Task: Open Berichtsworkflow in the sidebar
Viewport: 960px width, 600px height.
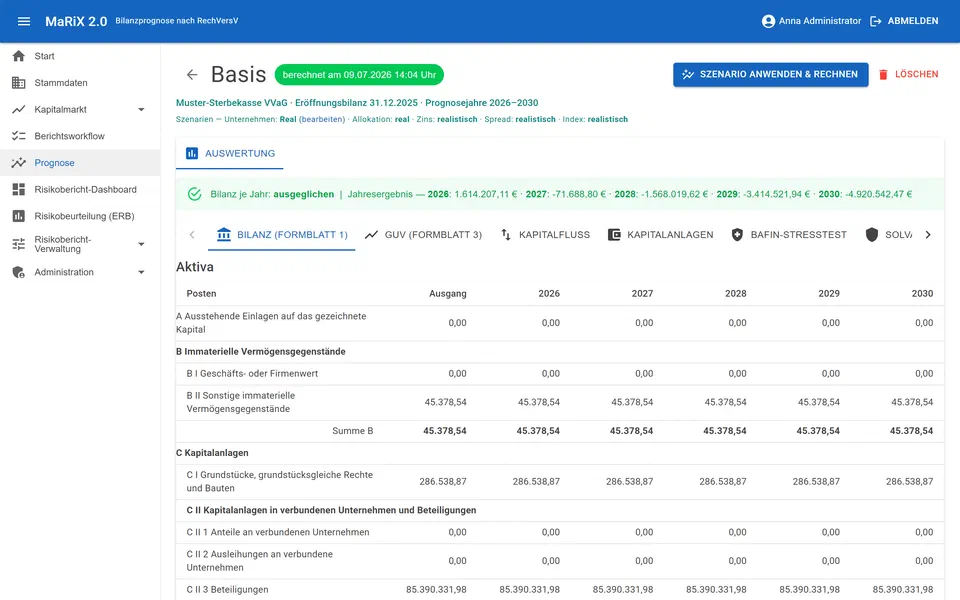Action: (80, 136)
